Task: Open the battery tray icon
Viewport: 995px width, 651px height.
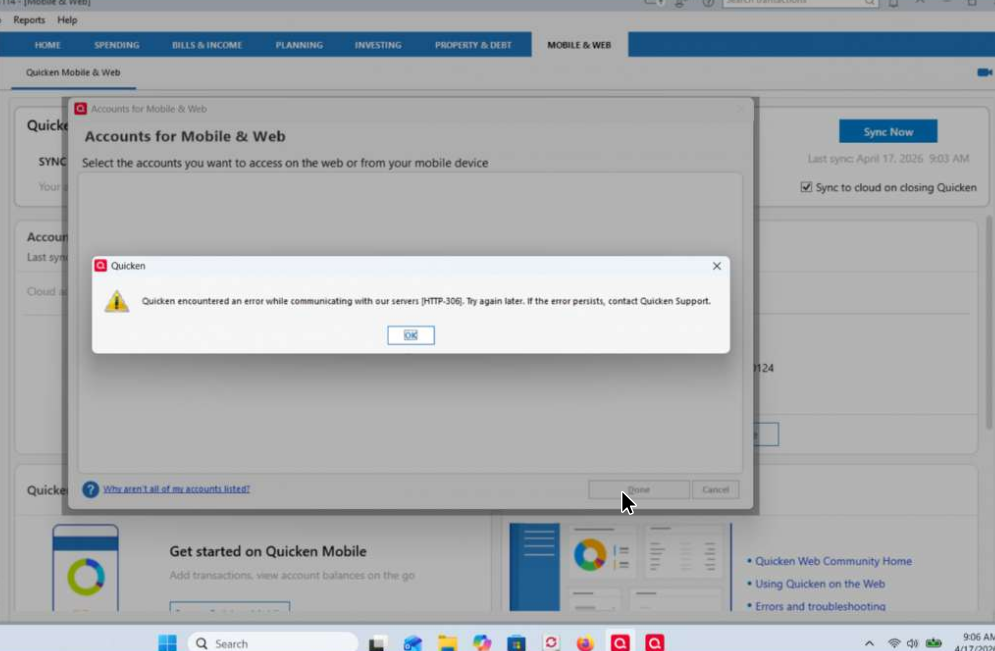Action: [933, 643]
